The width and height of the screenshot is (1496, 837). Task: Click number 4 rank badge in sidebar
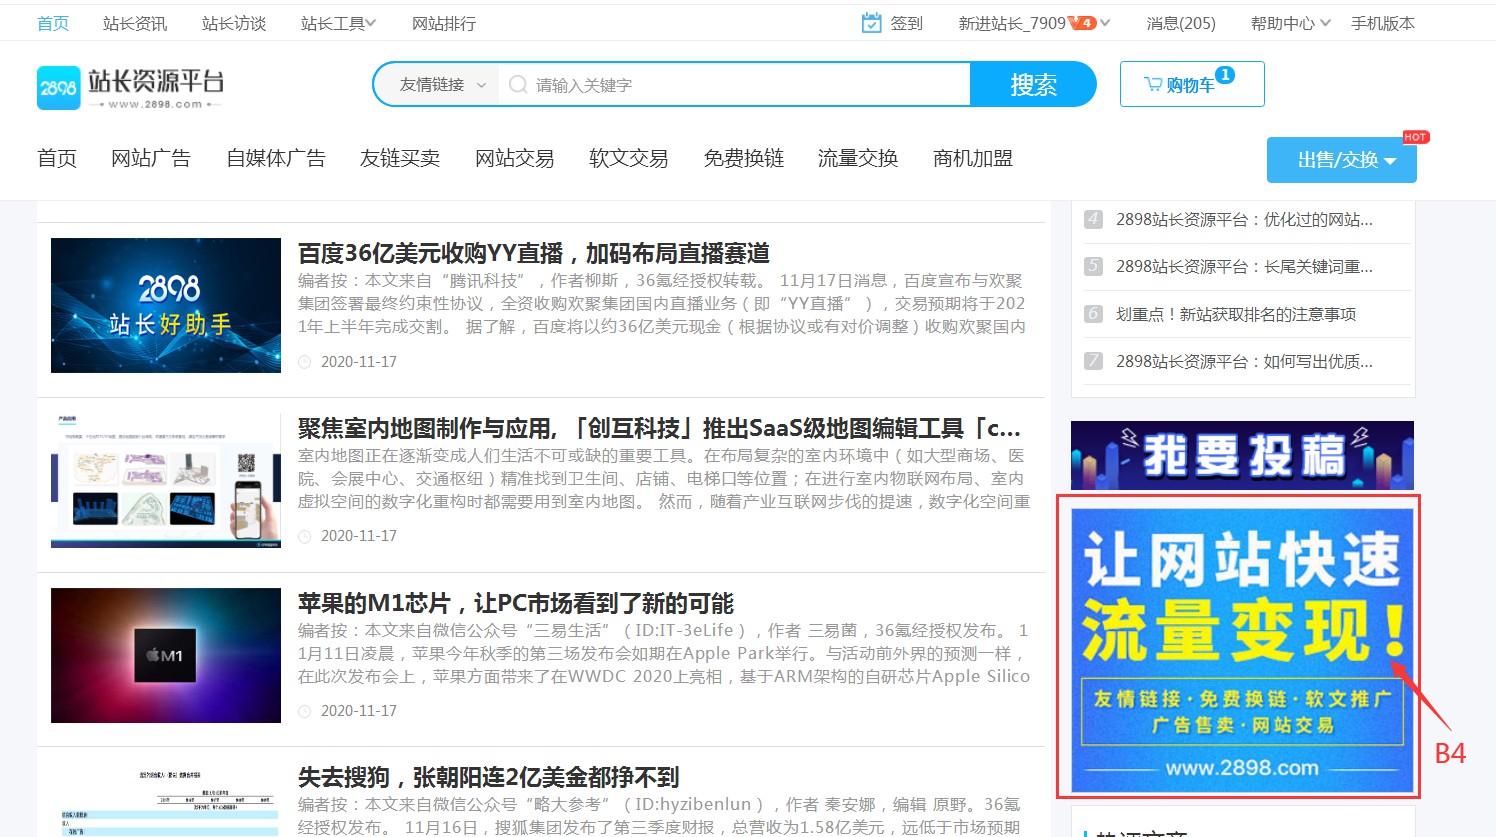point(1093,219)
